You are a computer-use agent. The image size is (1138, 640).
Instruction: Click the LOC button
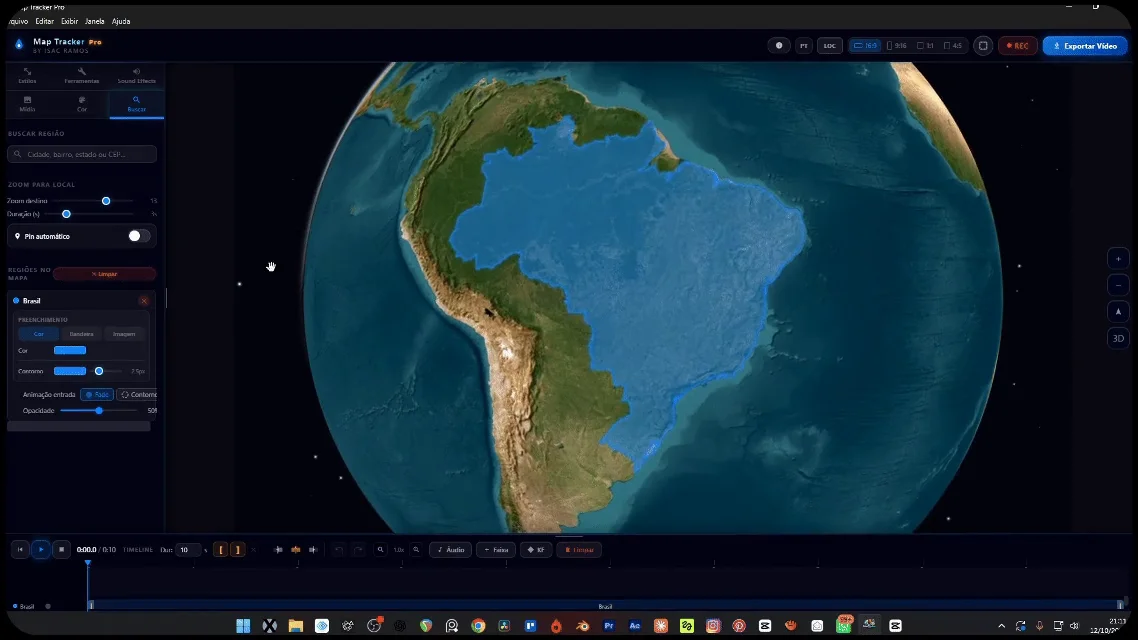point(830,46)
